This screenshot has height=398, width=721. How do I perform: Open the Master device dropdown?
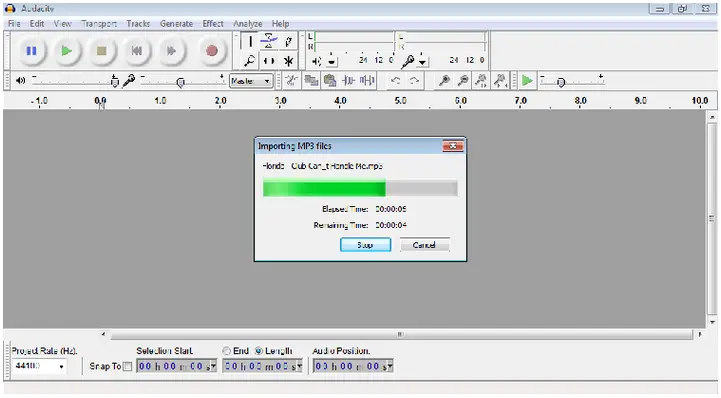tap(251, 81)
